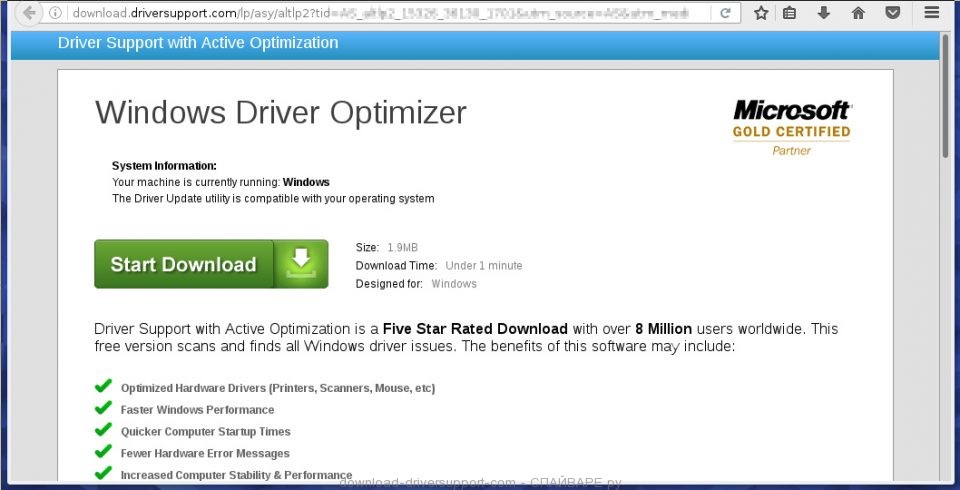Click the Microsoft Gold Certified Partner logo

tap(791, 127)
